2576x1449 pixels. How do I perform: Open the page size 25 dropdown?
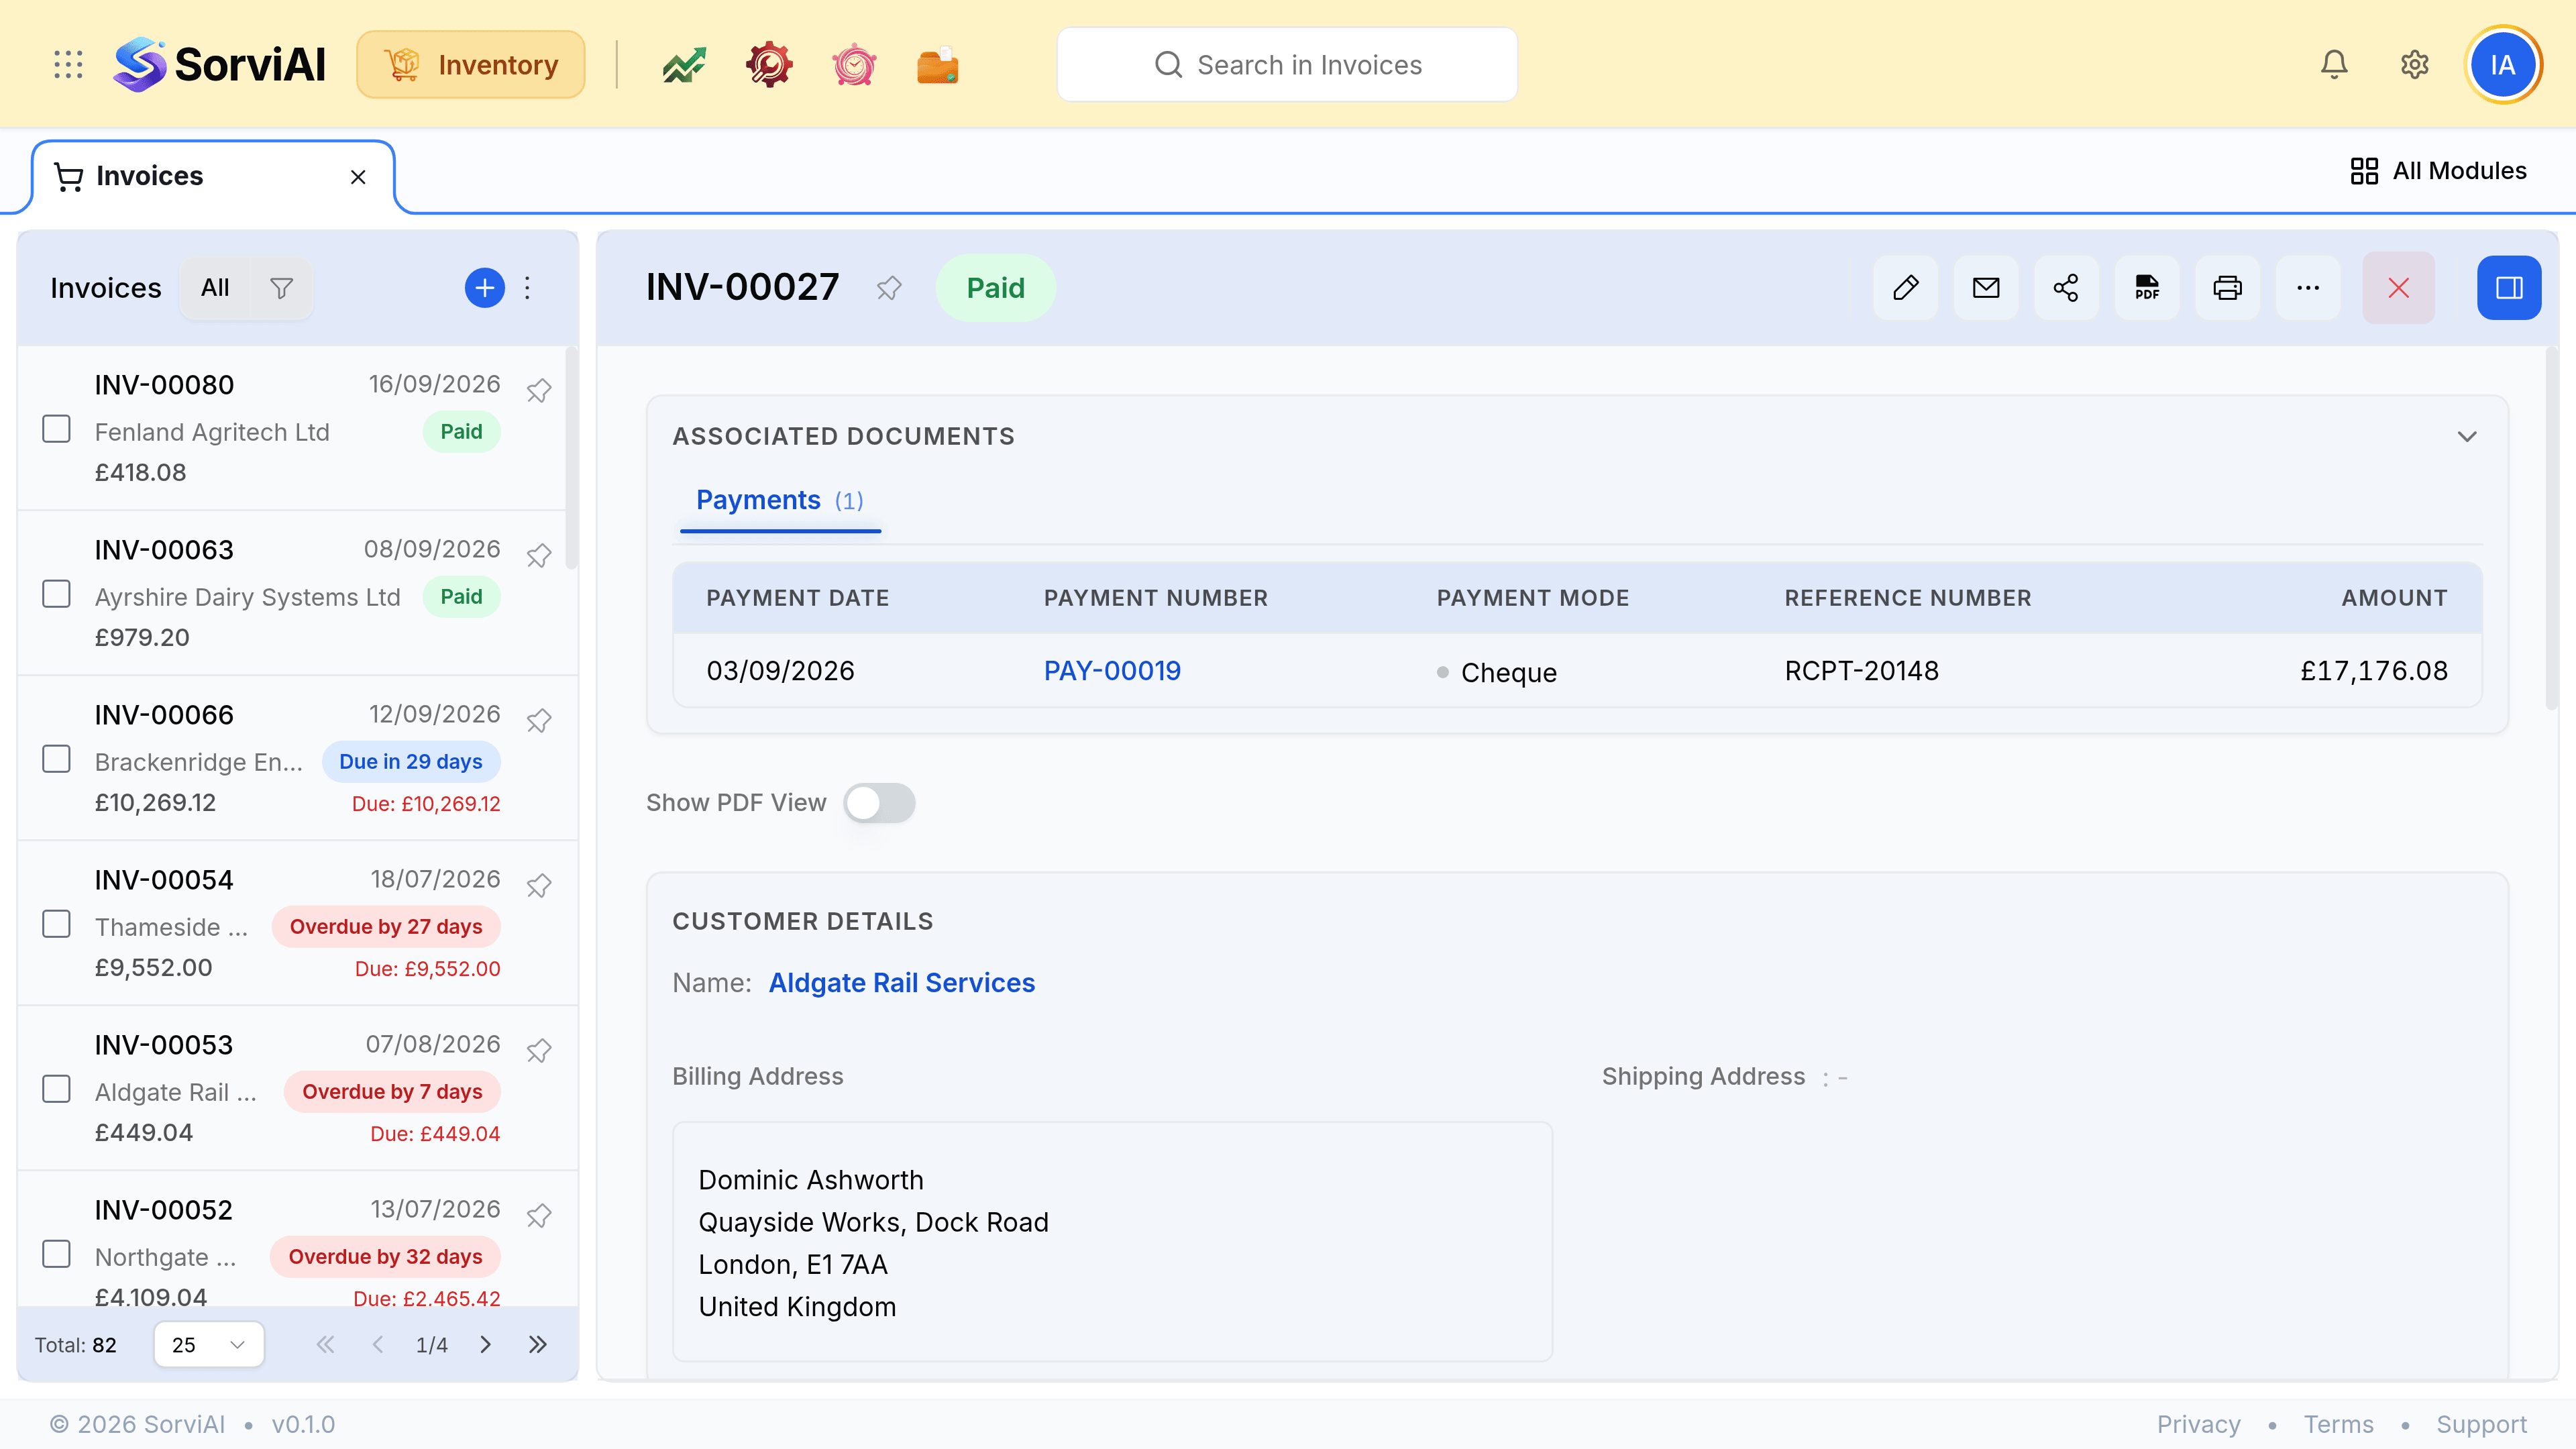click(209, 1344)
